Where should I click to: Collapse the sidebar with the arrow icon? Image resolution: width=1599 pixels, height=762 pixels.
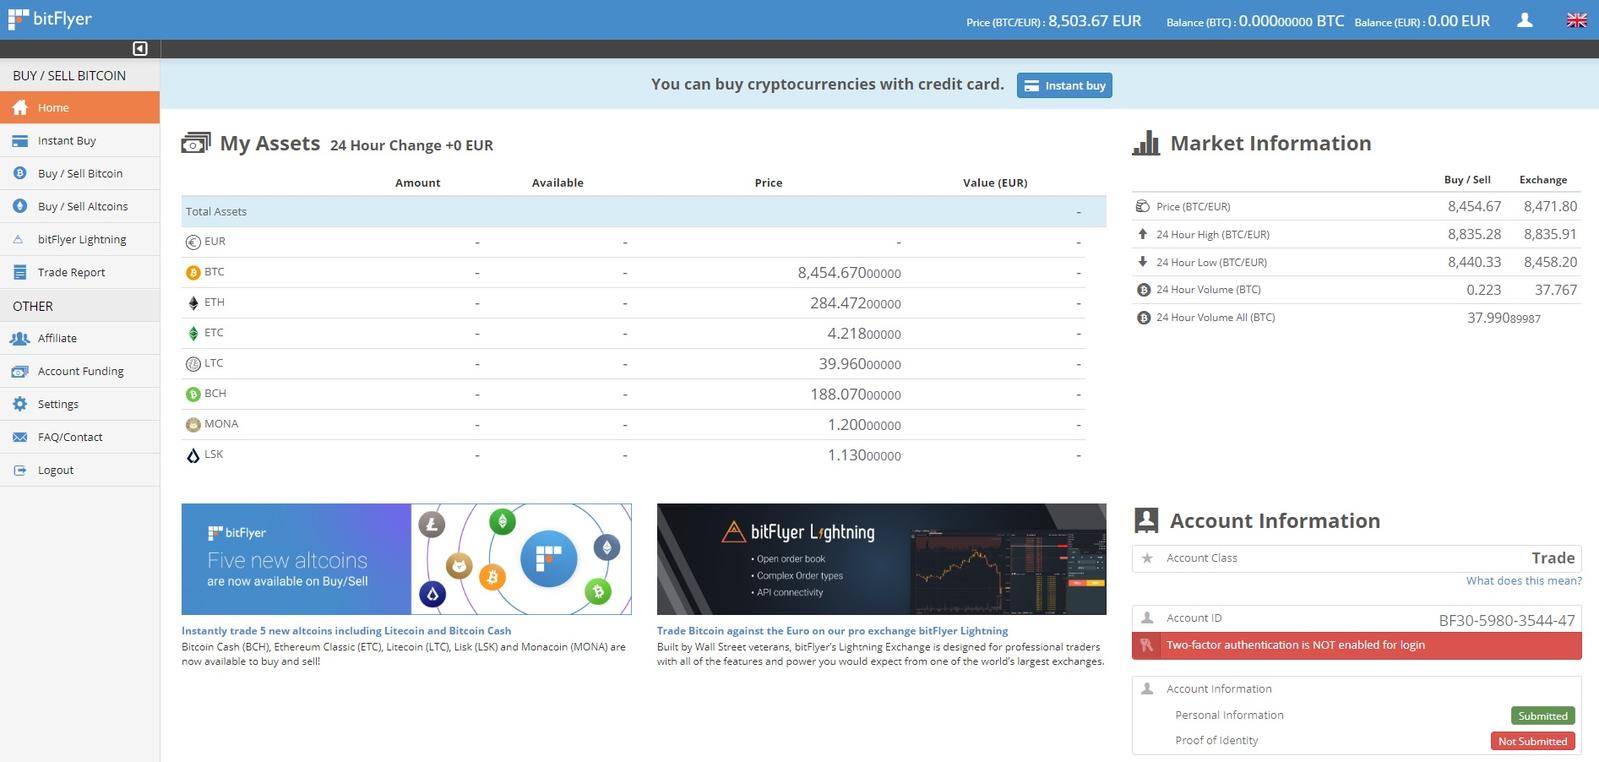click(x=140, y=48)
